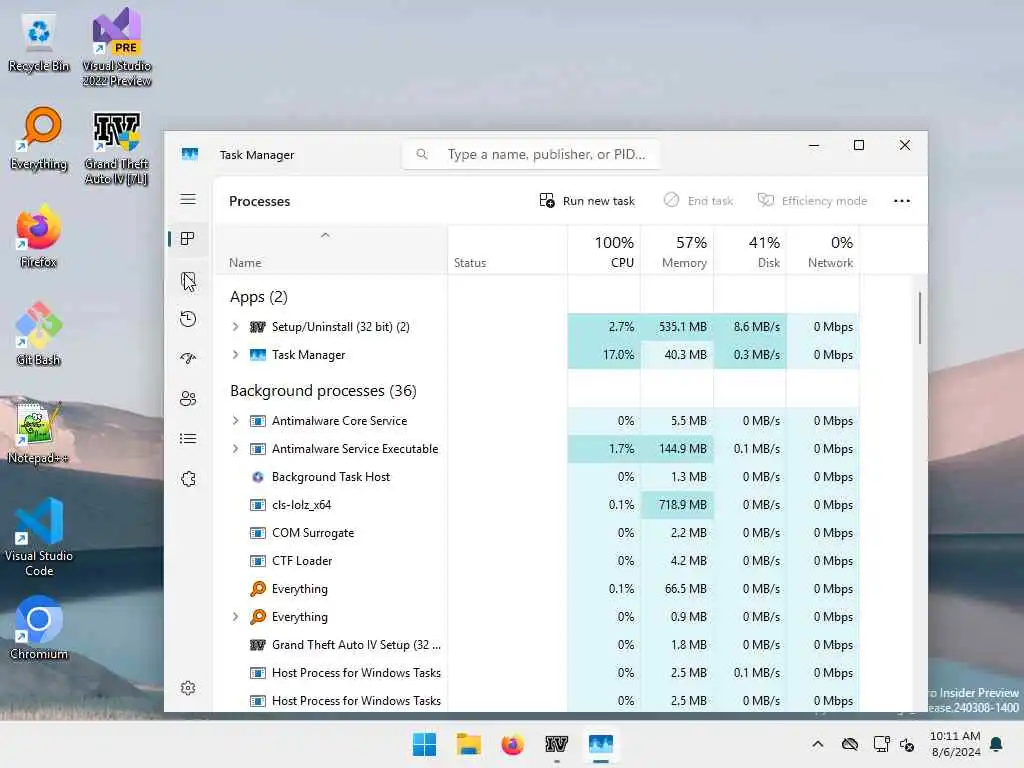
Task: Sort processes by Disk column
Action: pos(751,251)
